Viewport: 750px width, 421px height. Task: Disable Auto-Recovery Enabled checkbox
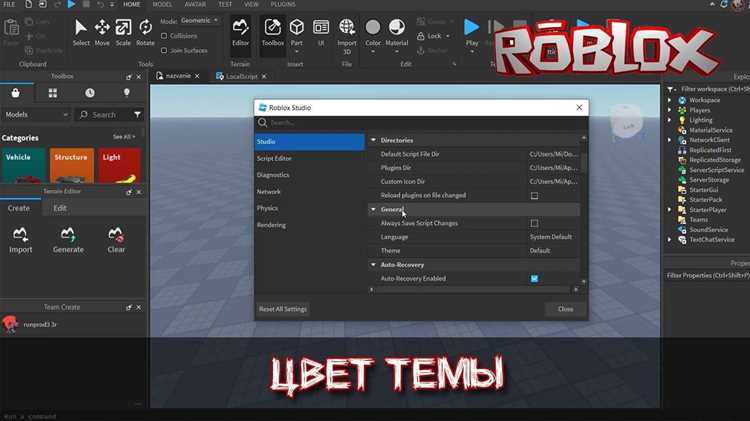(534, 278)
